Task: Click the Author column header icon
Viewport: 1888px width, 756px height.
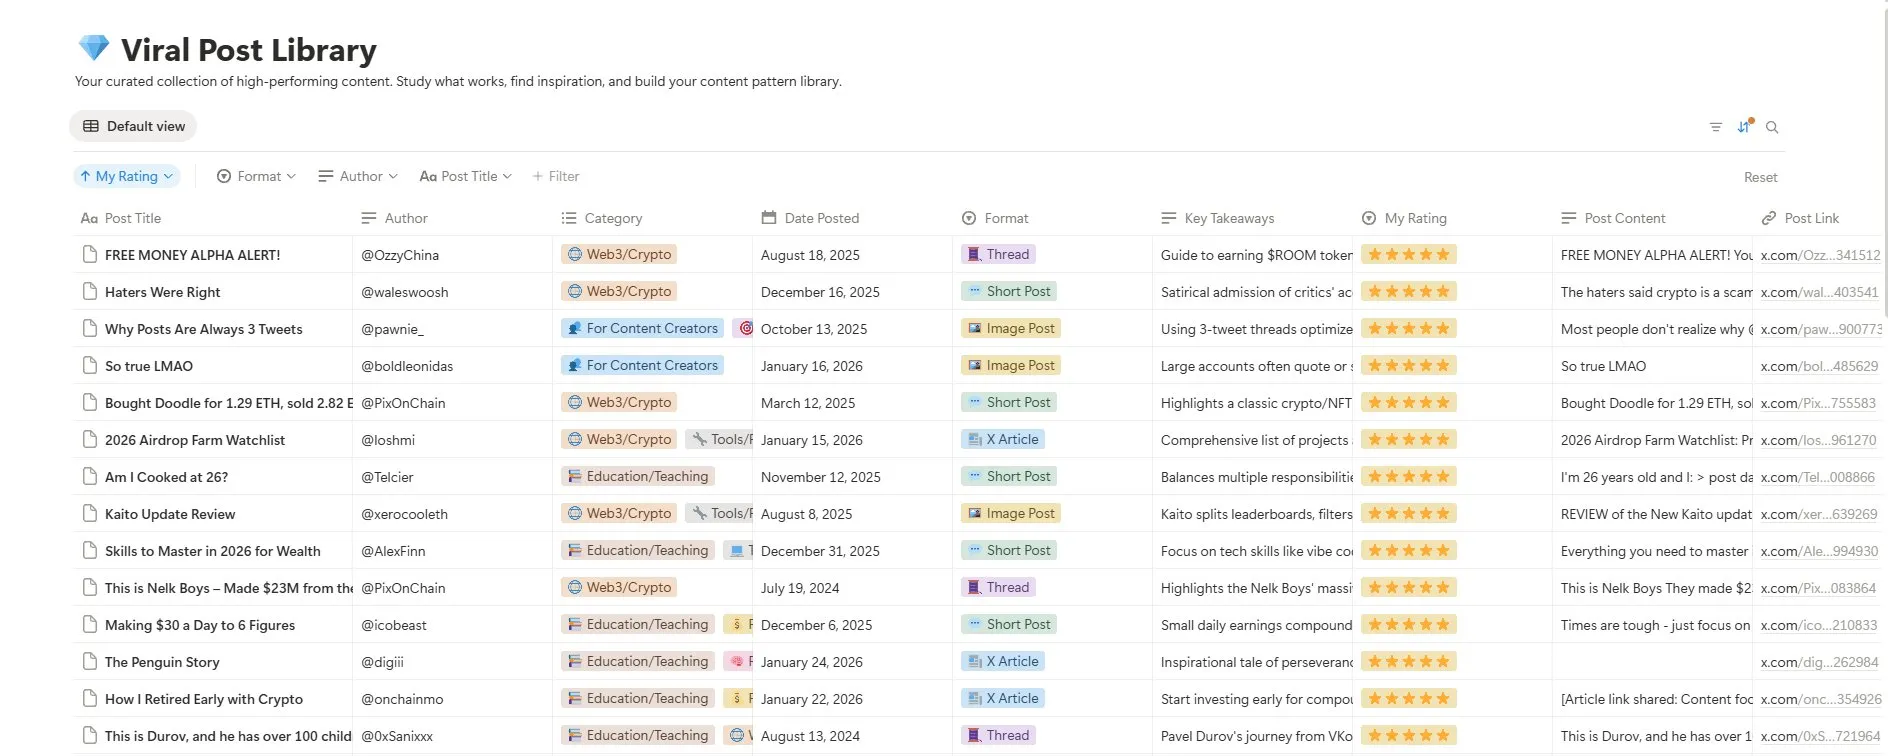Action: pyautogui.click(x=369, y=218)
